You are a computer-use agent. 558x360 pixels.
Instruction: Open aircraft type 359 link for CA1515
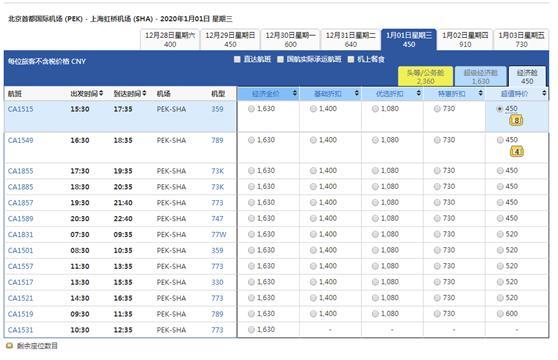217,109
